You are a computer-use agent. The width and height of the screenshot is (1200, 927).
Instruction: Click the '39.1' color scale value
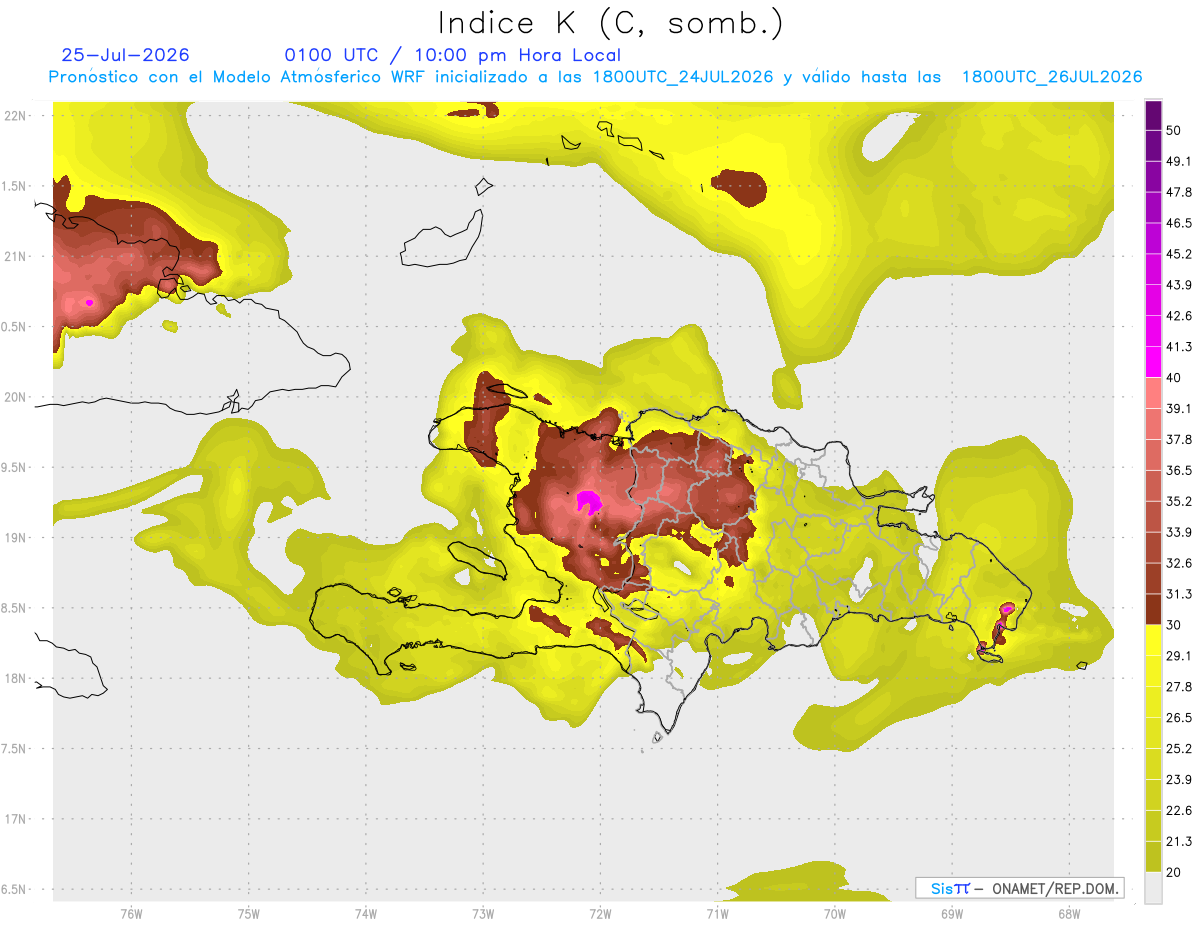(1179, 408)
